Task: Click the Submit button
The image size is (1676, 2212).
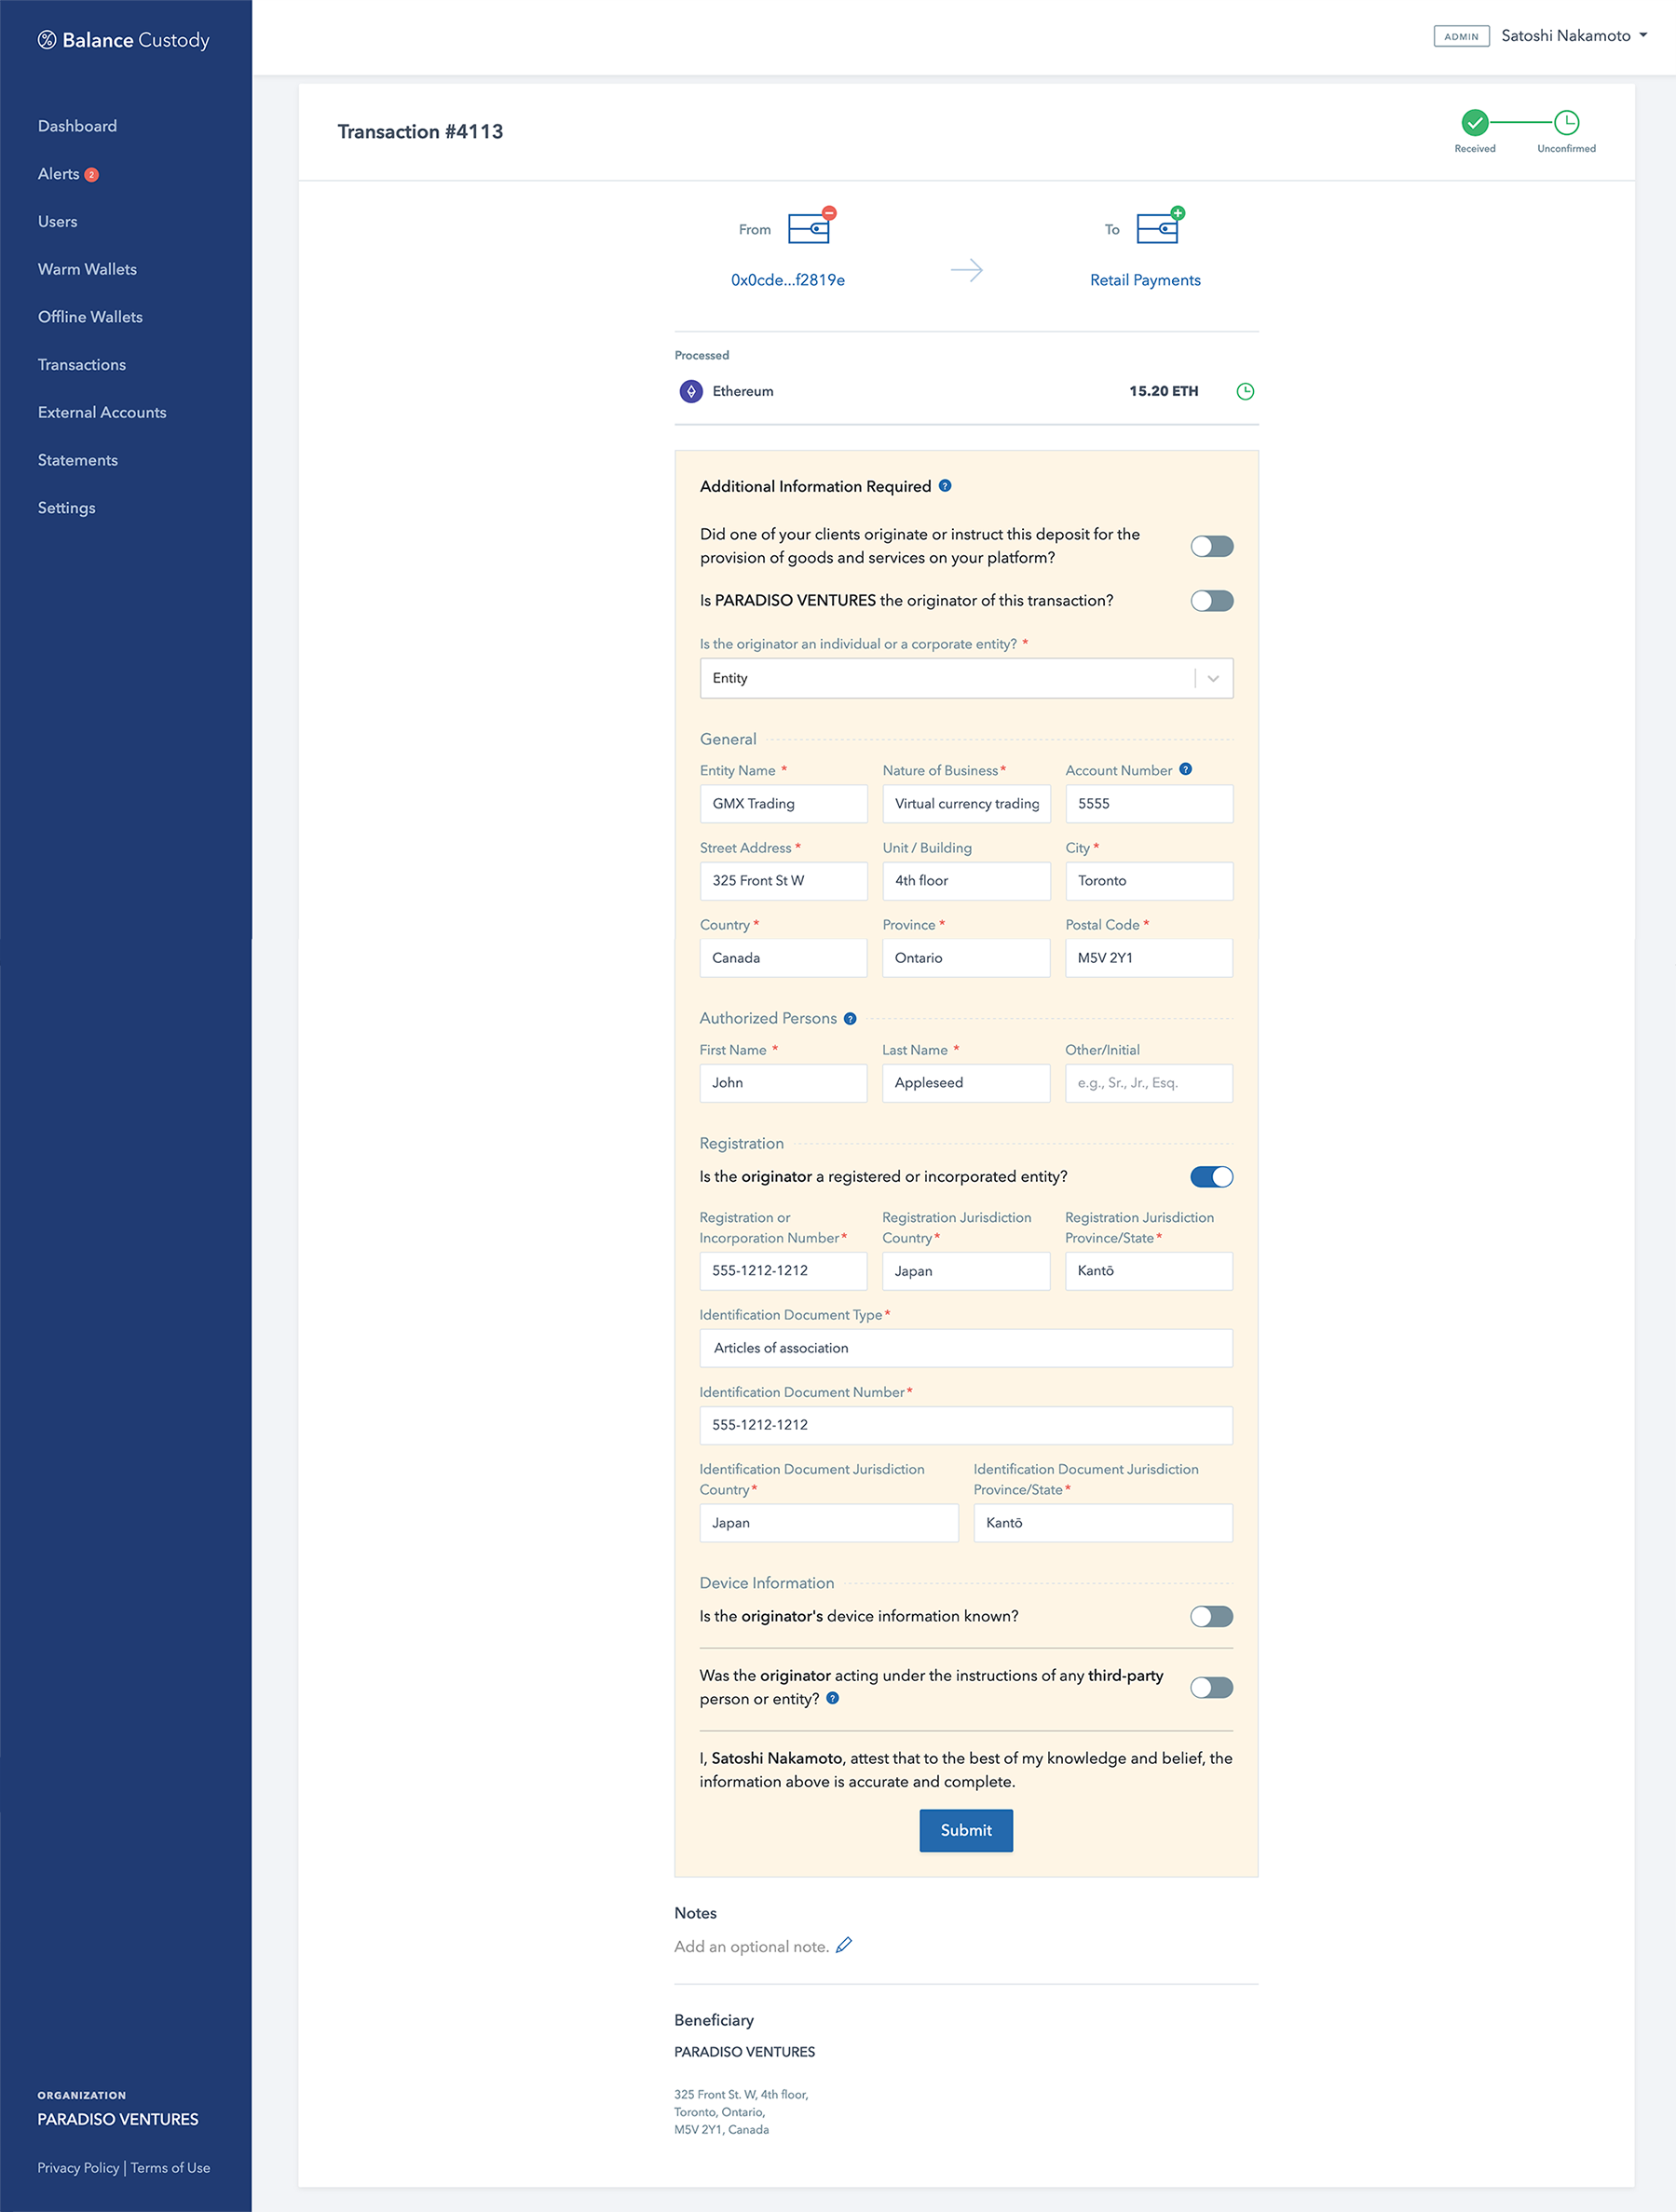Action: click(x=965, y=1830)
